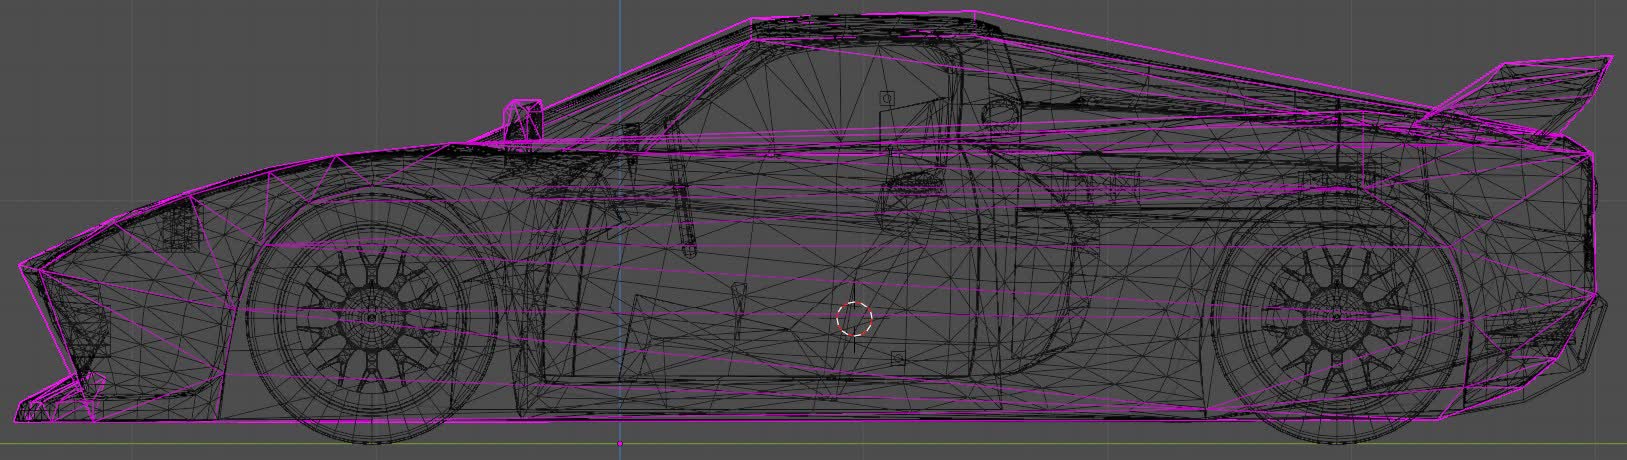Click the magenta origin dot on ground line
This screenshot has width=1627, height=460.
point(620,443)
